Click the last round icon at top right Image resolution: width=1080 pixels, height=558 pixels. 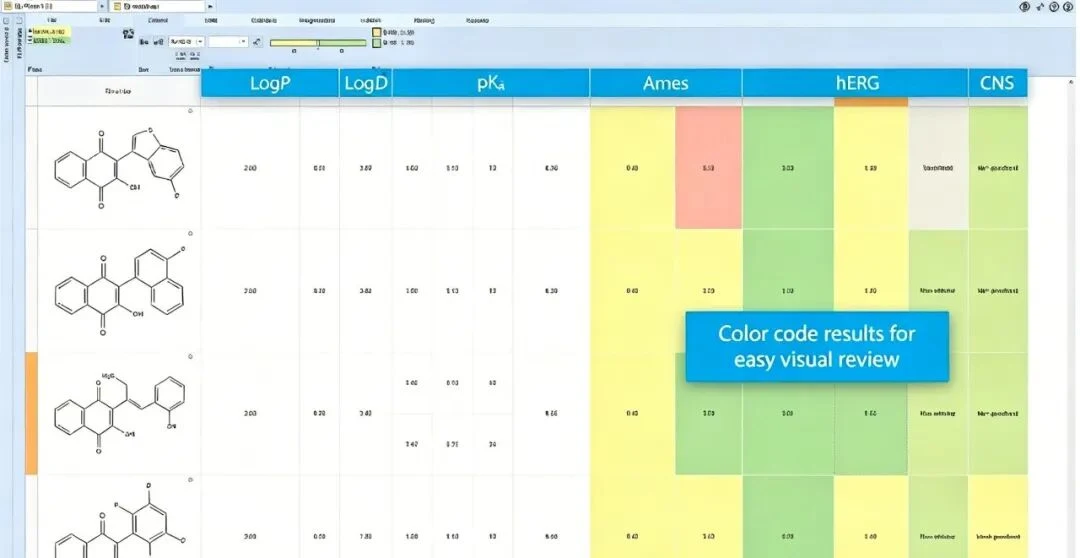[x=1067, y=6]
